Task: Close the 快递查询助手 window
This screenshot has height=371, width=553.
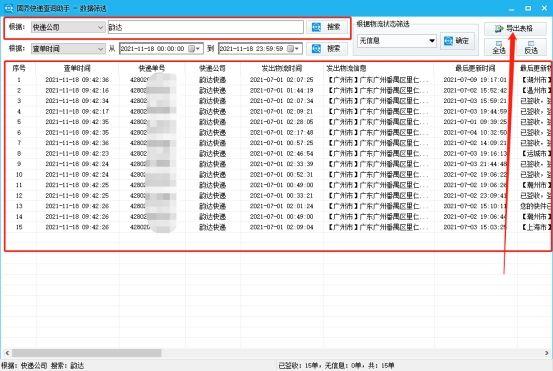Action: pos(544,8)
